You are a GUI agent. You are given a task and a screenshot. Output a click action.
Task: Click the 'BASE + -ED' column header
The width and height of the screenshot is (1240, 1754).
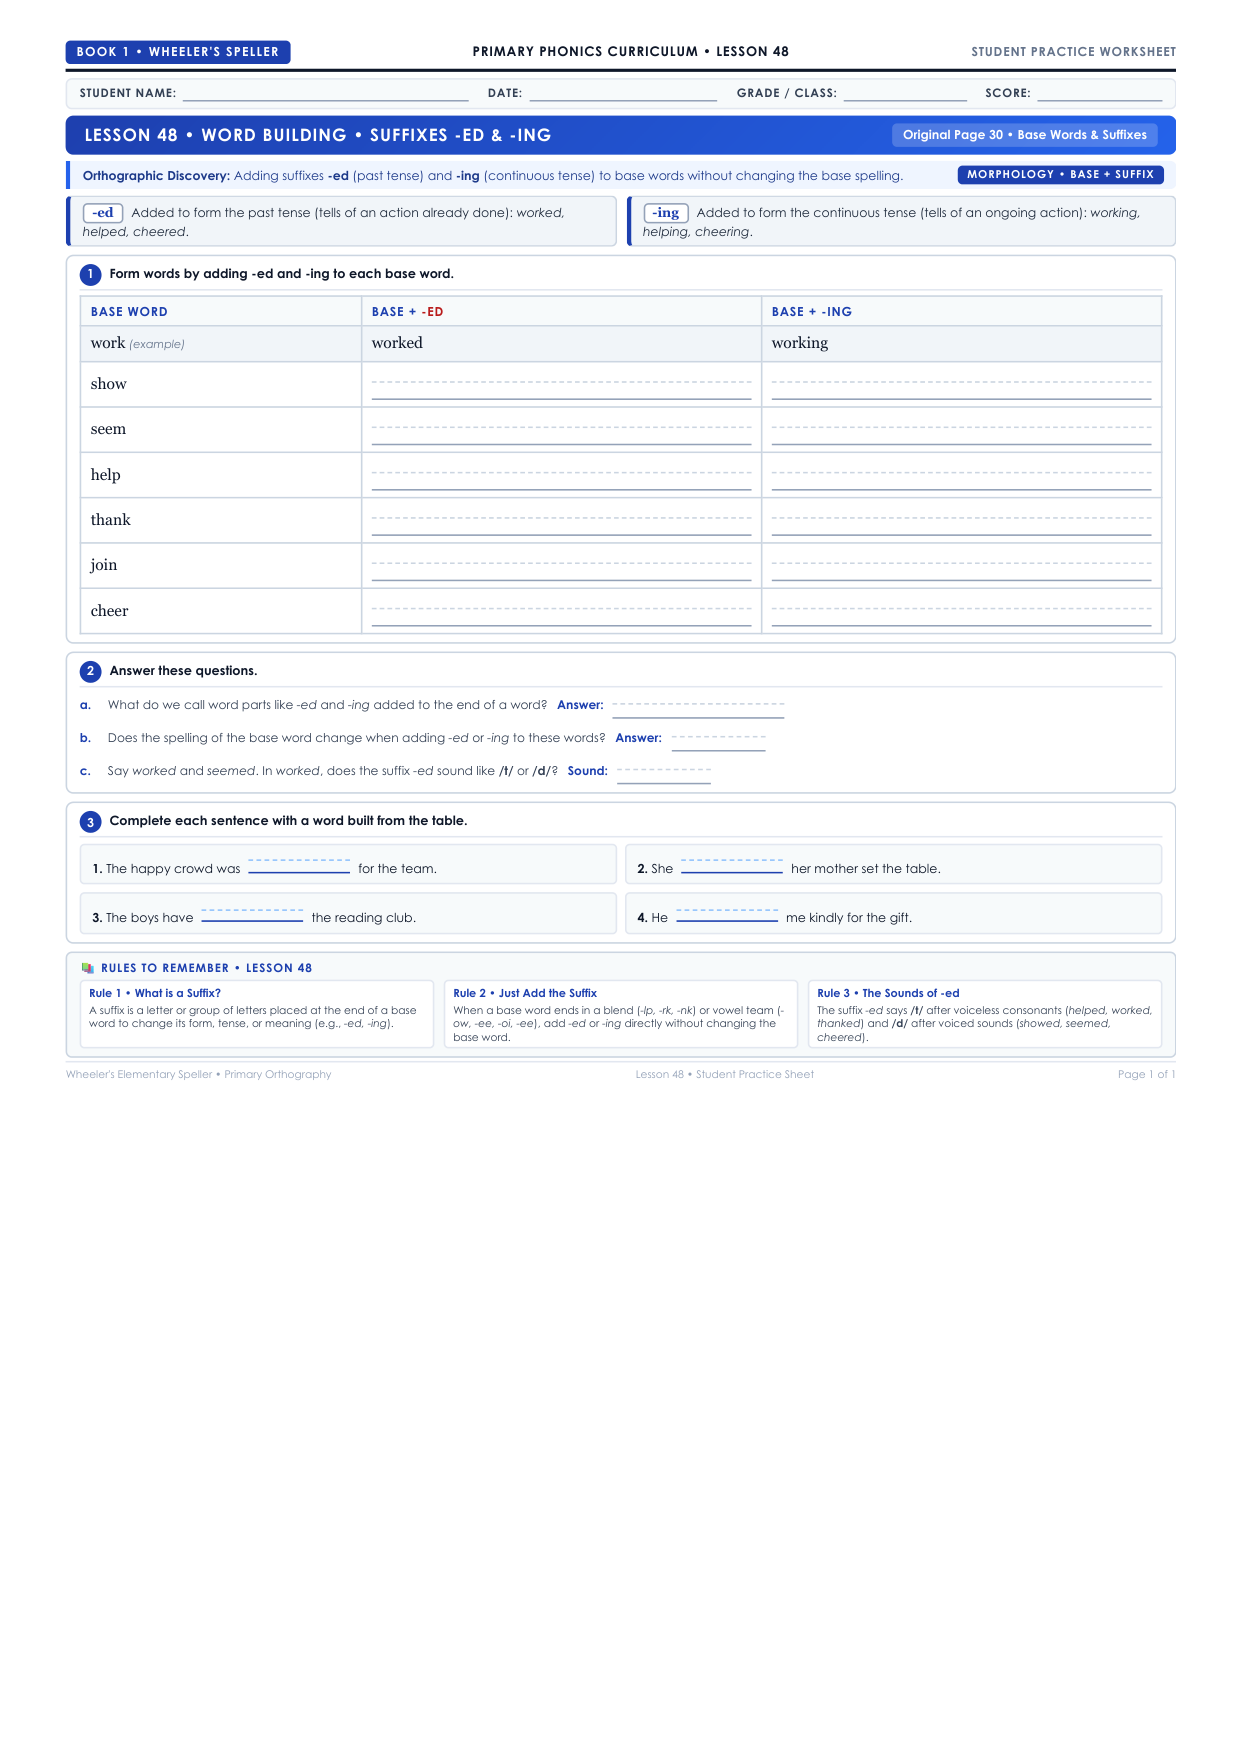408,312
